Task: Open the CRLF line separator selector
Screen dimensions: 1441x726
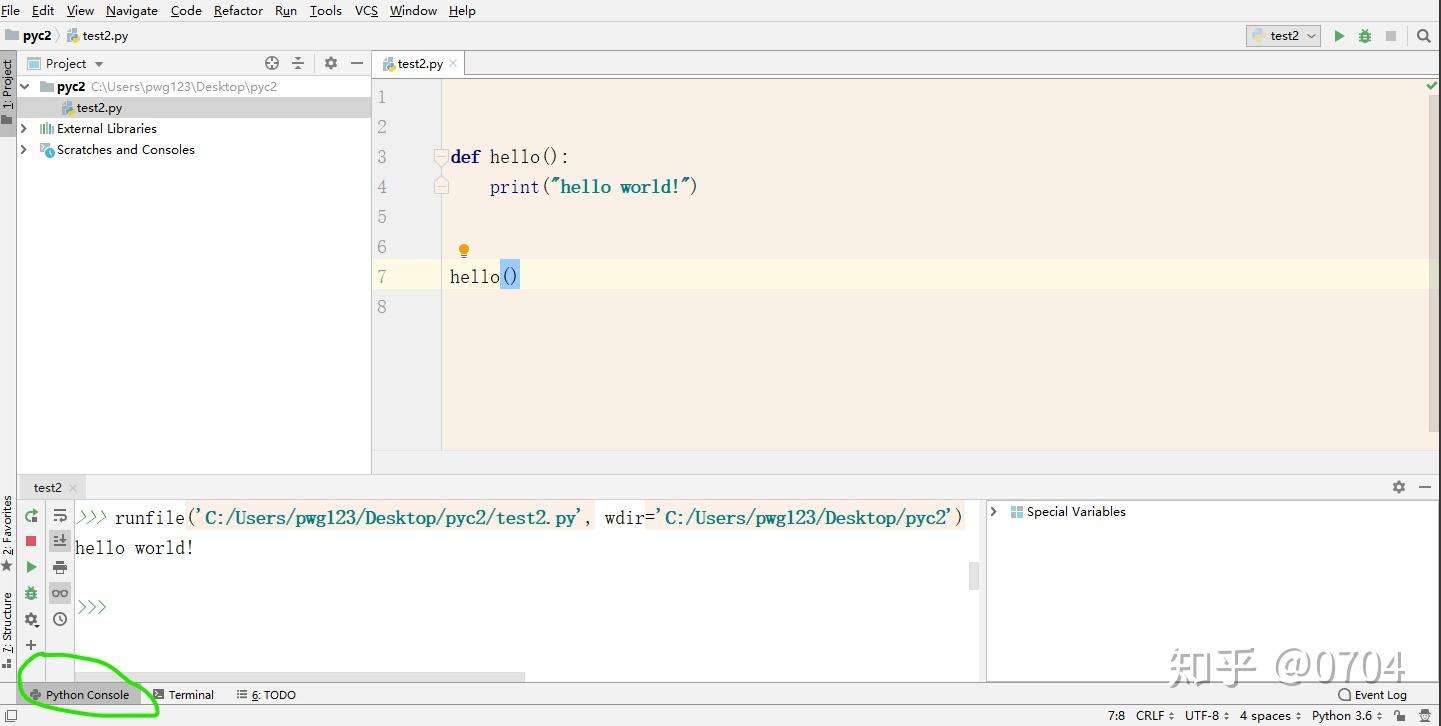Action: [x=1150, y=716]
